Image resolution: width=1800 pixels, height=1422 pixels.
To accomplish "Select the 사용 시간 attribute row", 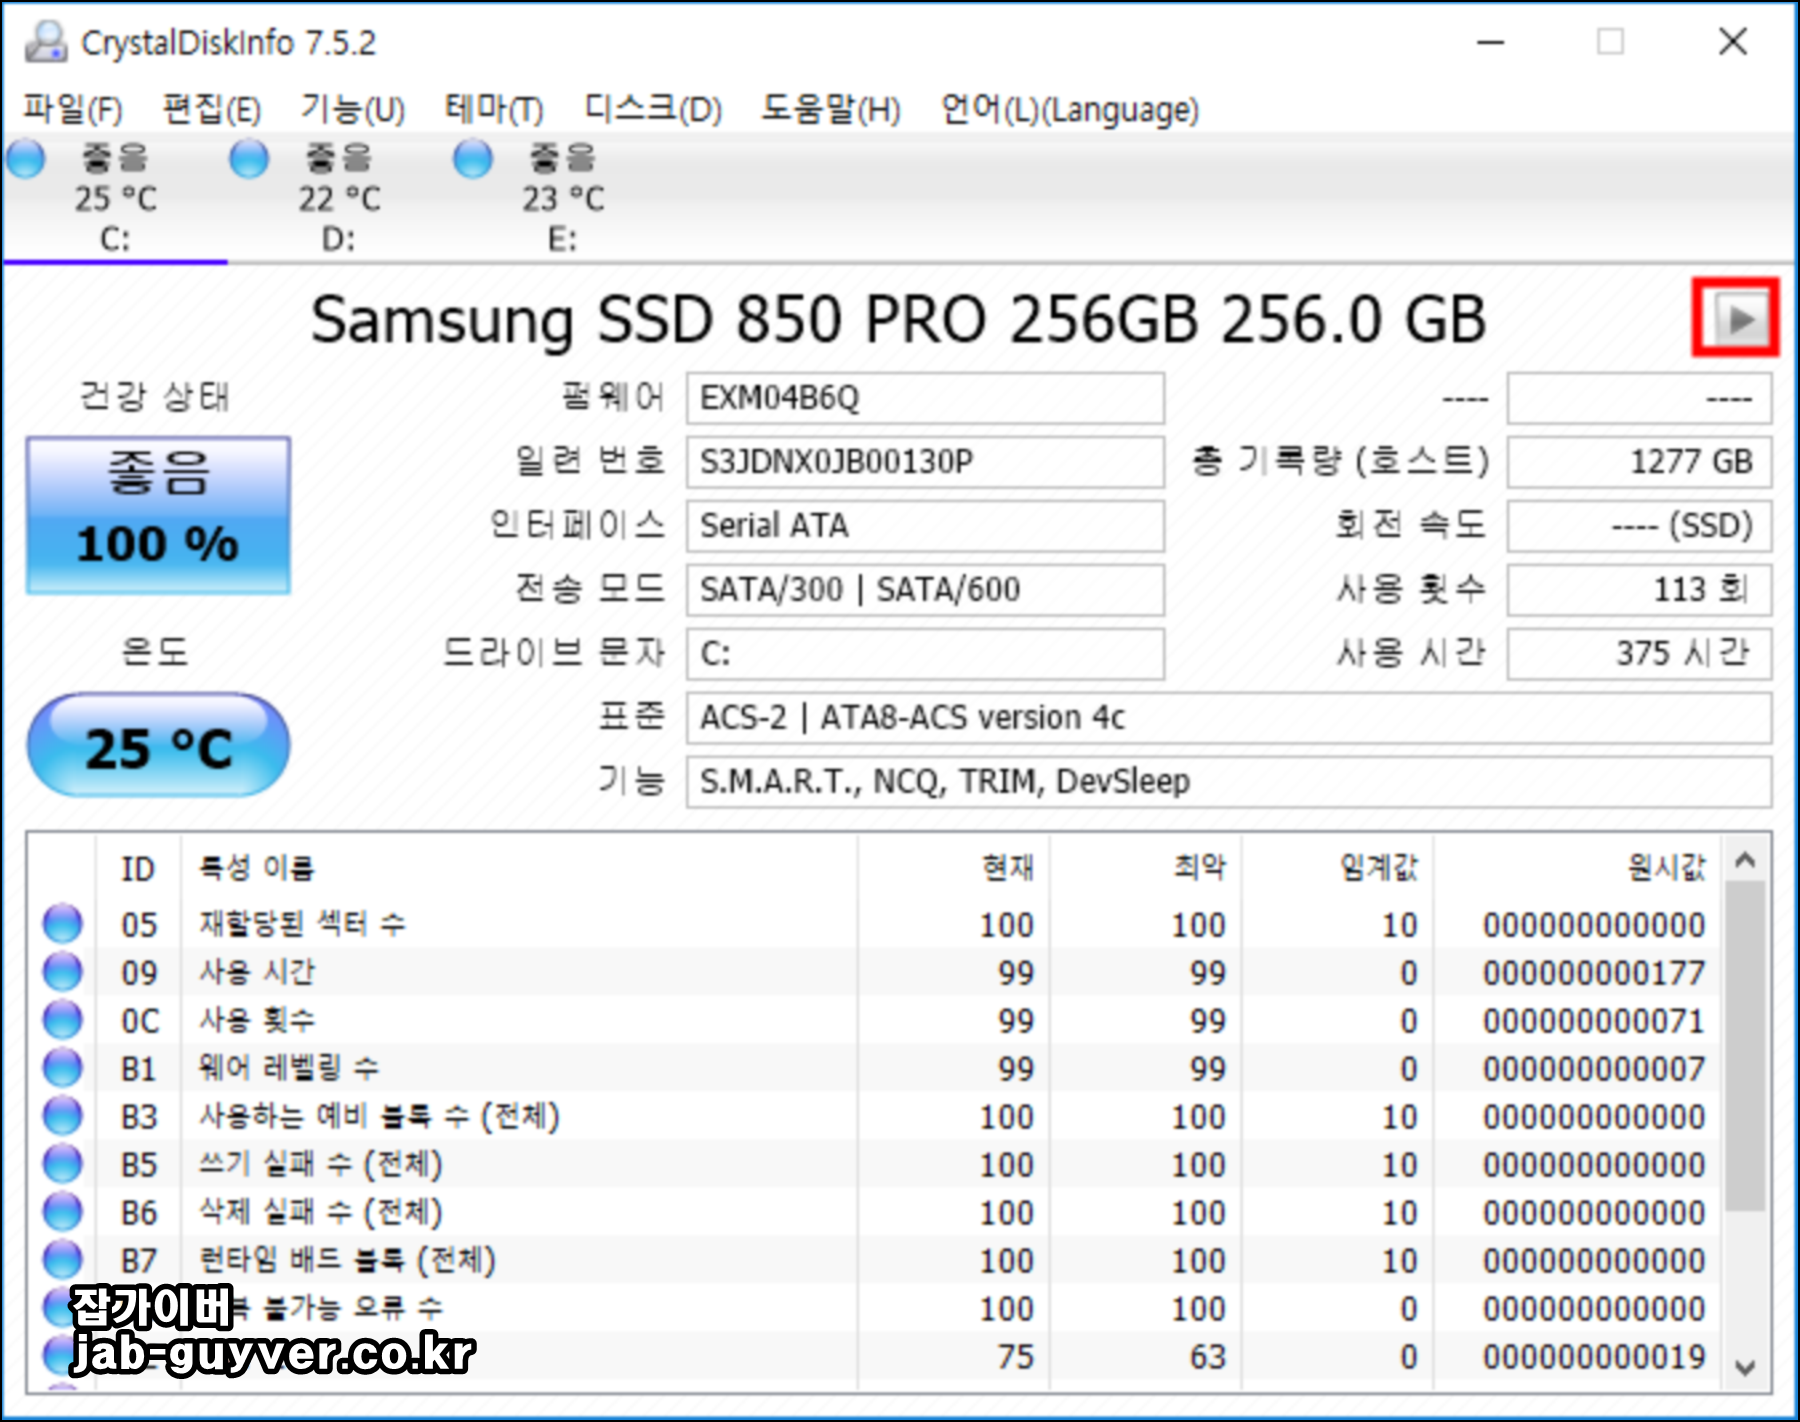I will pyautogui.click(x=875, y=972).
